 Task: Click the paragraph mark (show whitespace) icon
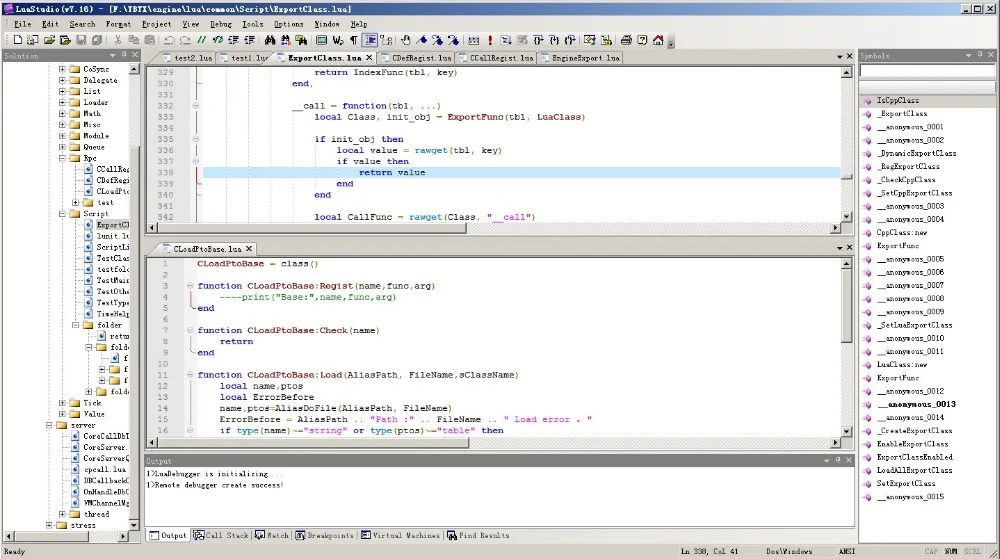tap(354, 40)
